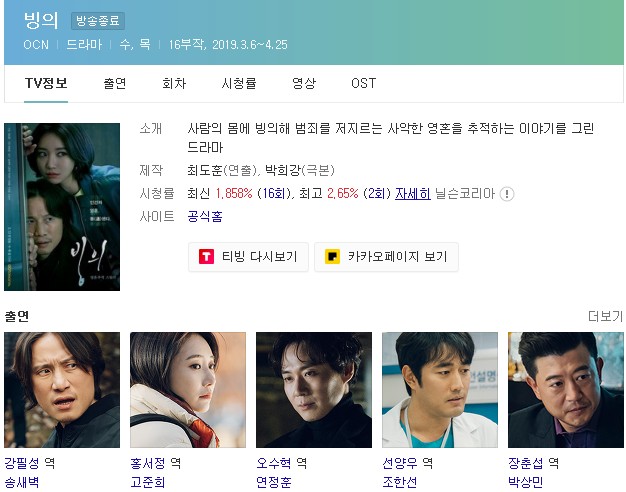Open actor link 연정훈
Image resolution: width=626 pixels, height=492 pixels.
point(273,482)
